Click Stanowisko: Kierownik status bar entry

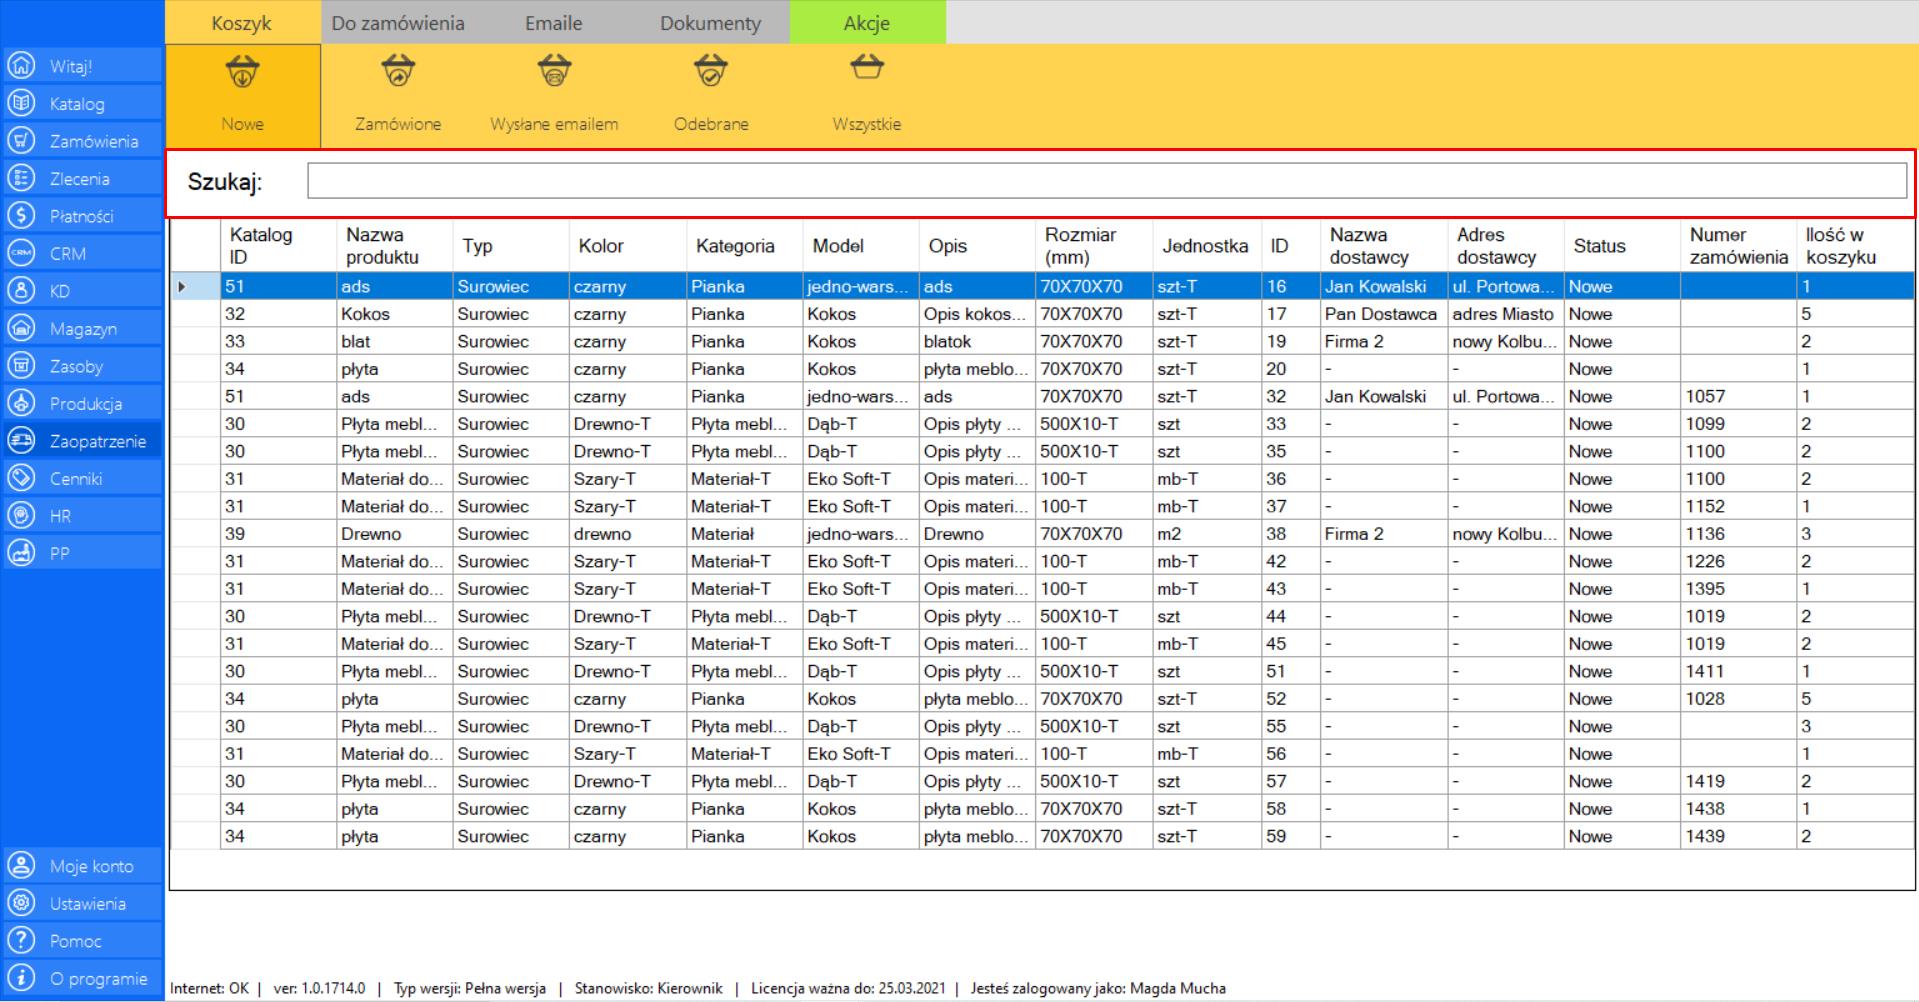click(648, 988)
